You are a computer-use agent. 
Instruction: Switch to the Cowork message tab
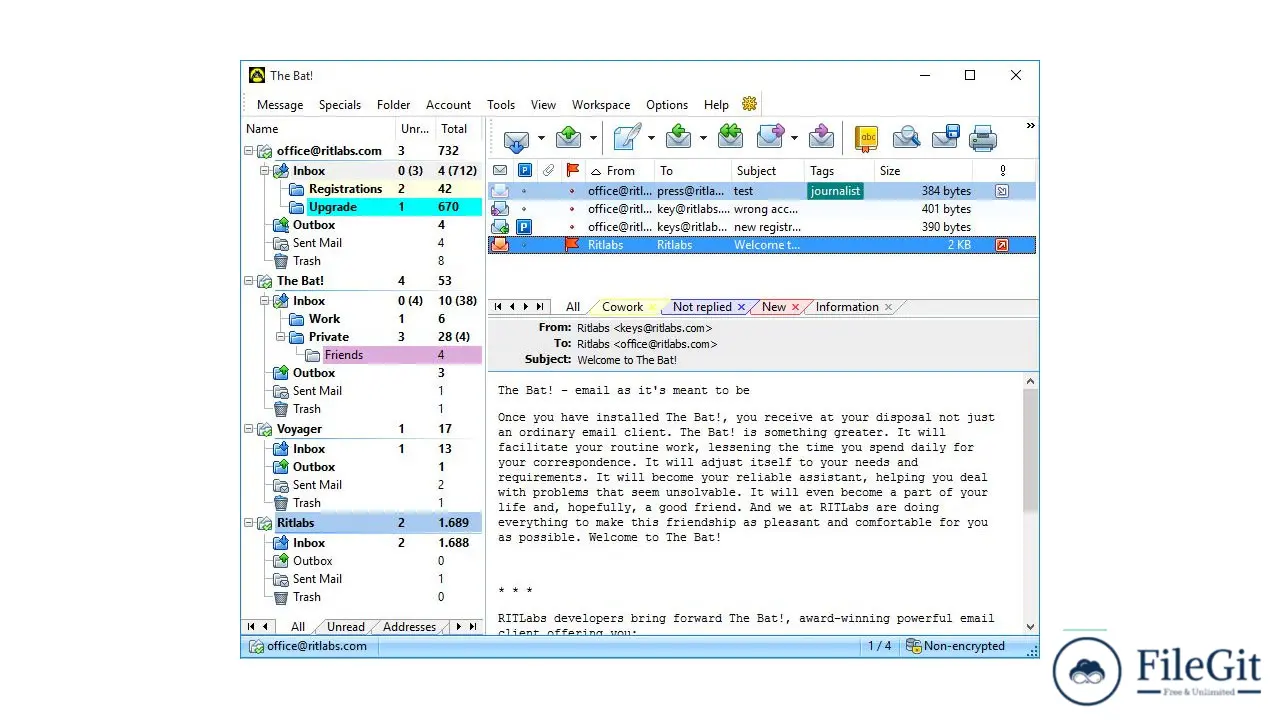point(622,307)
